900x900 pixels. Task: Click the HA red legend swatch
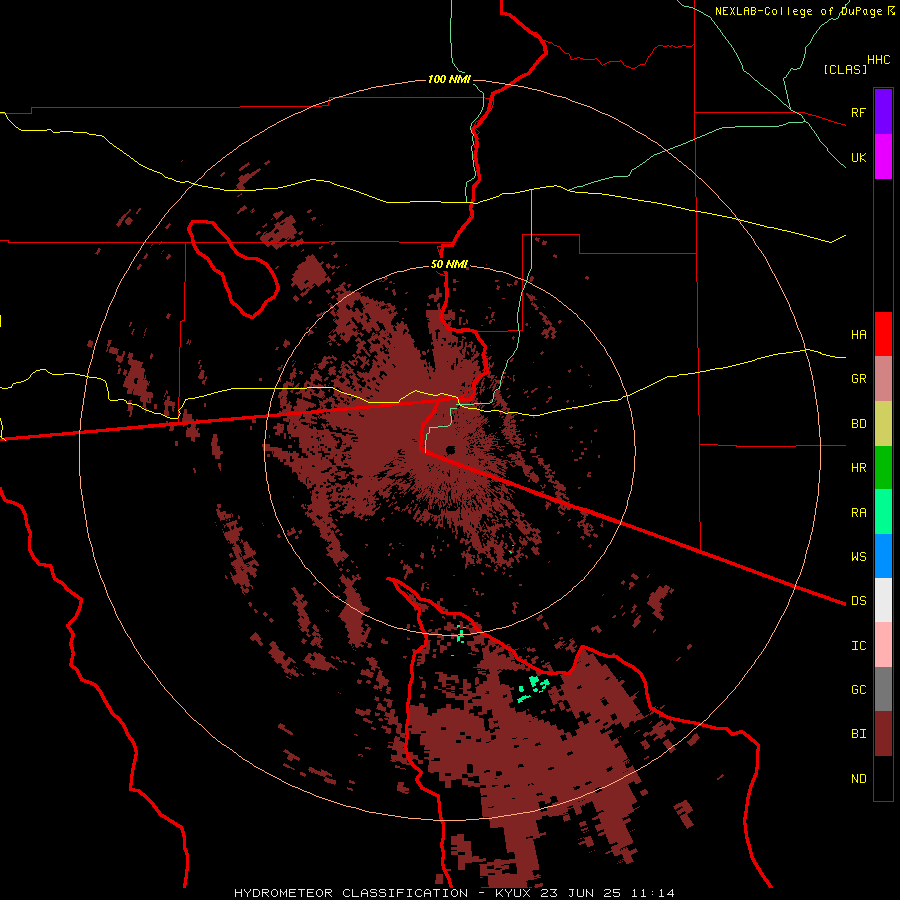point(883,334)
